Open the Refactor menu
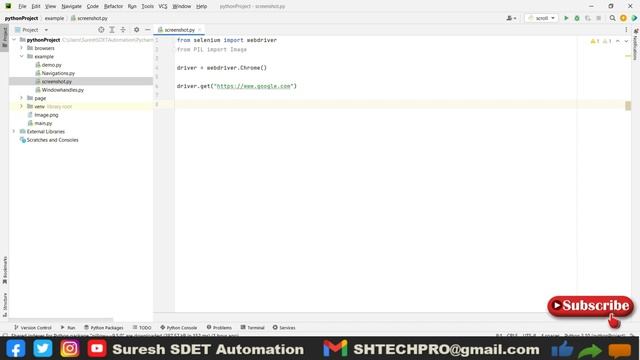Screen dimensions: 640x360 (113, 6)
